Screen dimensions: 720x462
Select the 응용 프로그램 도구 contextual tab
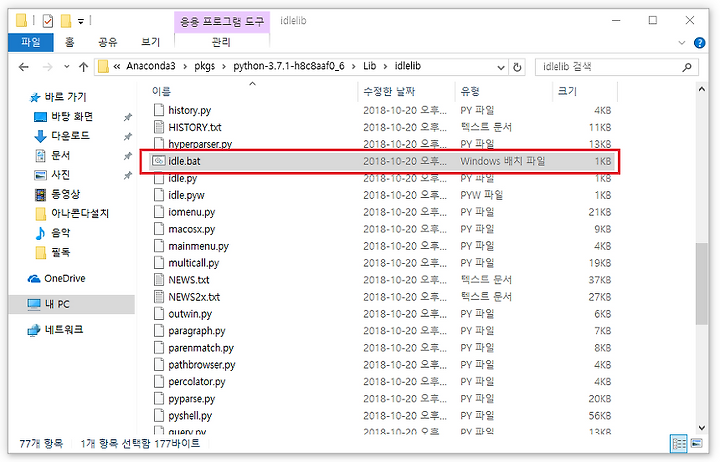coord(222,22)
